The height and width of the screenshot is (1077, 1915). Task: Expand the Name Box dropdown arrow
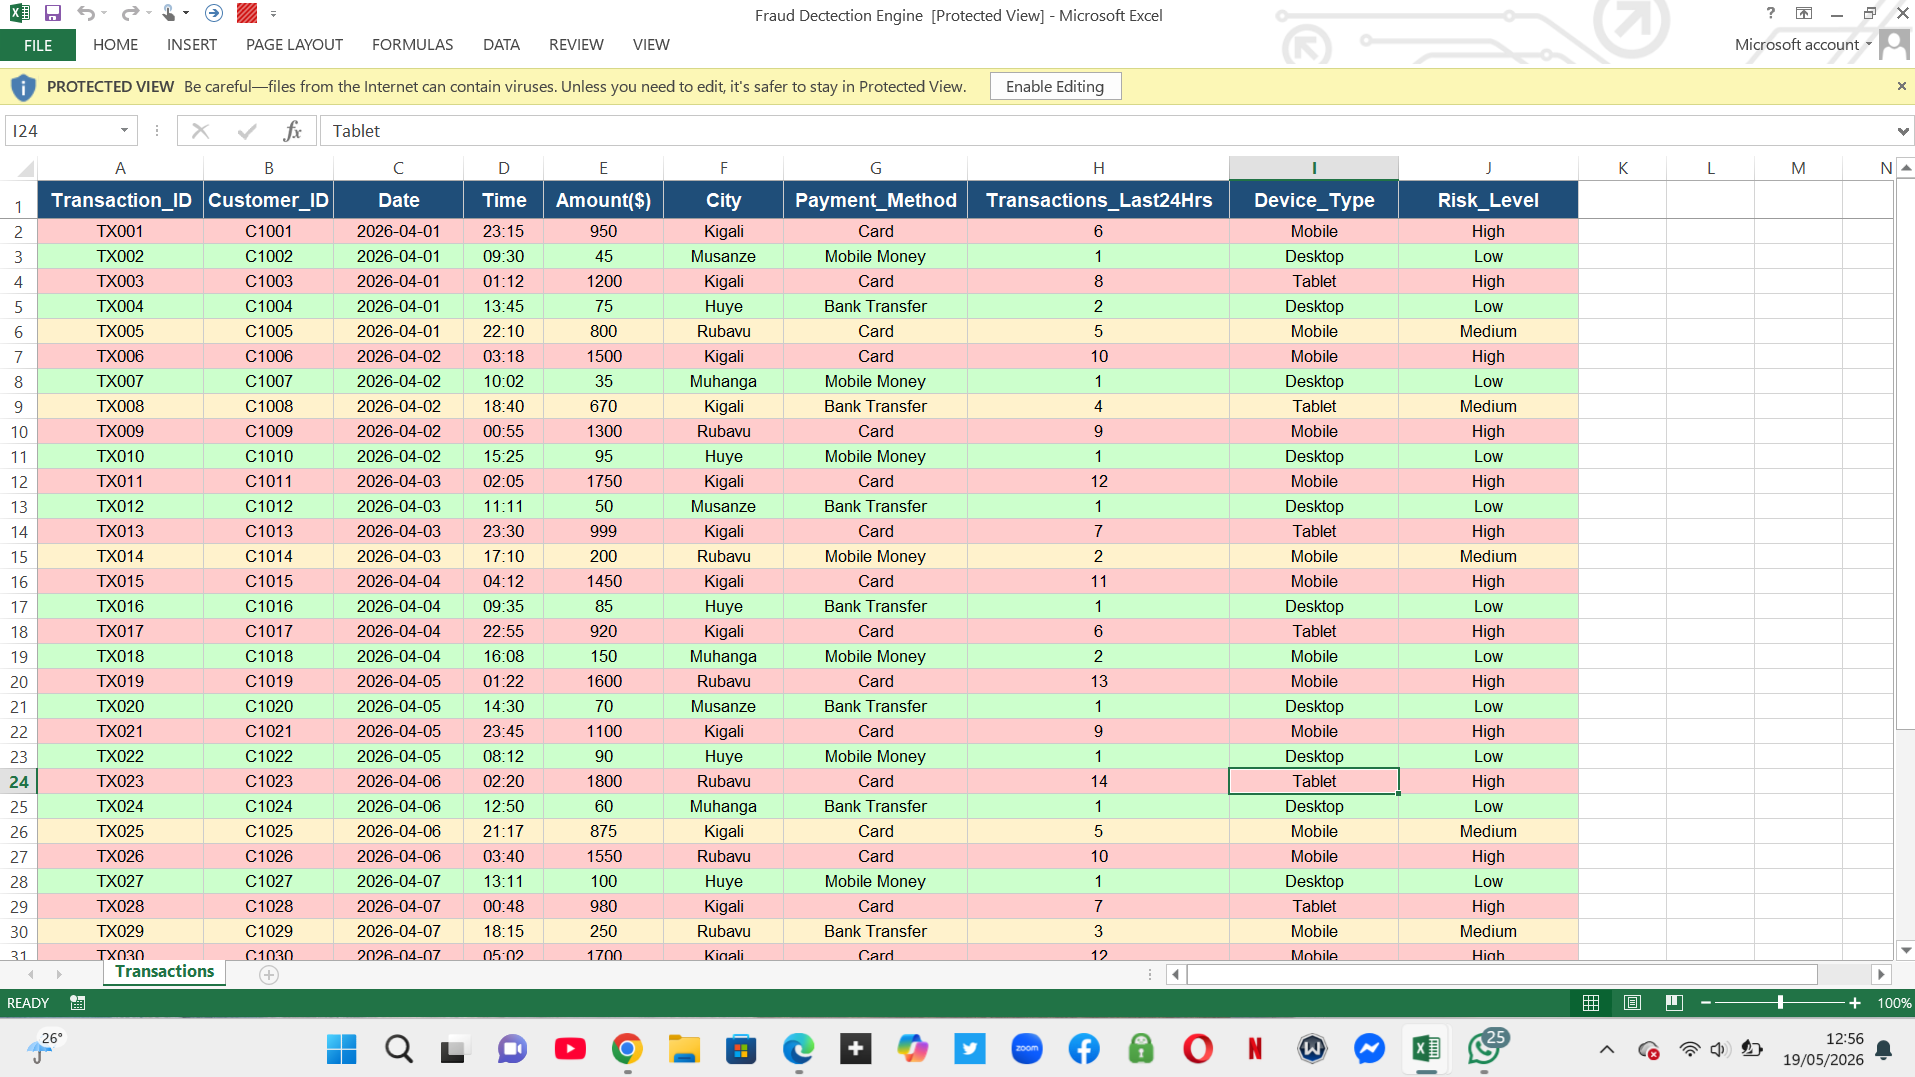tap(124, 131)
